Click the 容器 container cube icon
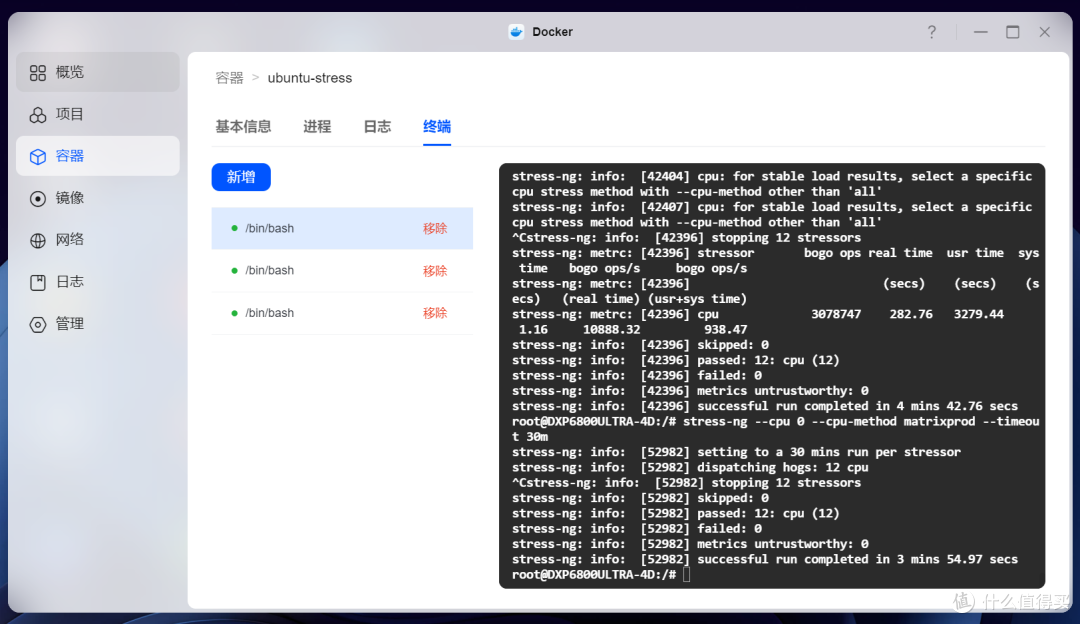This screenshot has width=1080, height=624. point(38,156)
